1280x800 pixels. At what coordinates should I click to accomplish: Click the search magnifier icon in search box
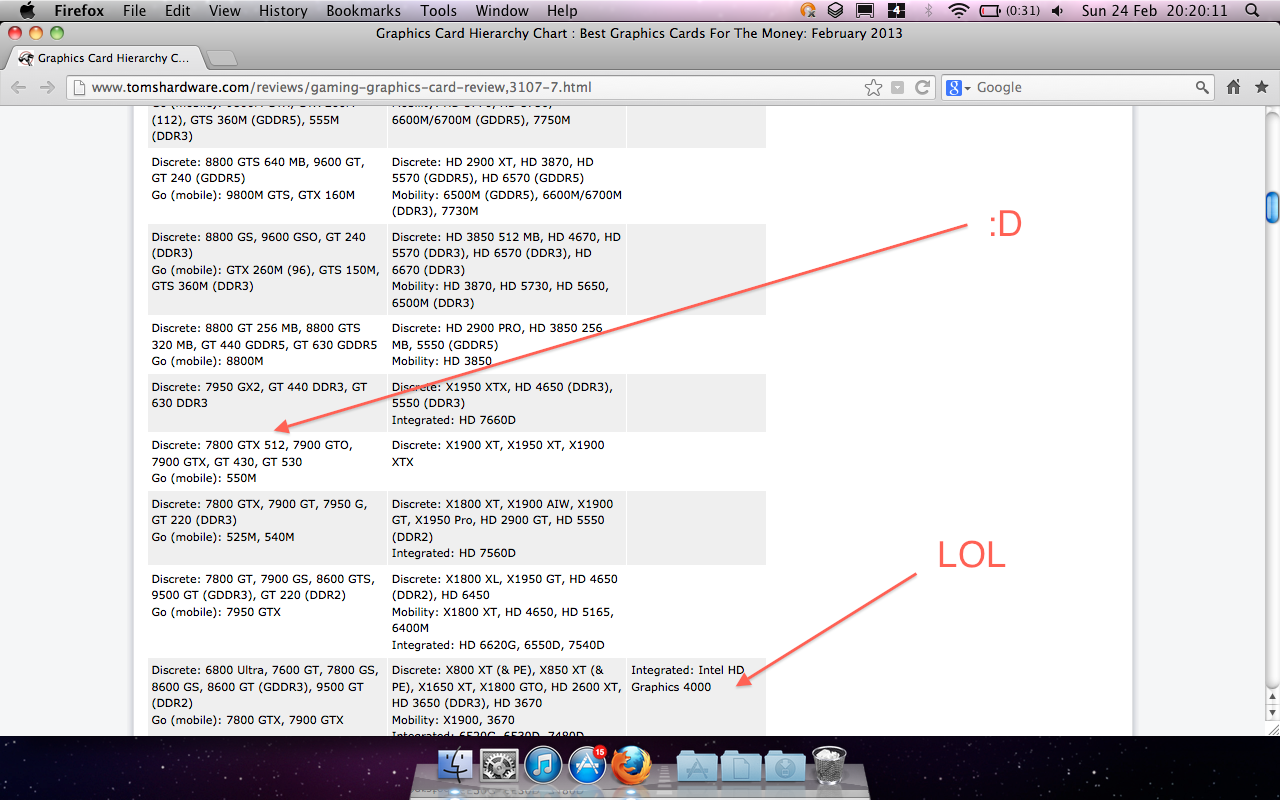(x=1203, y=88)
